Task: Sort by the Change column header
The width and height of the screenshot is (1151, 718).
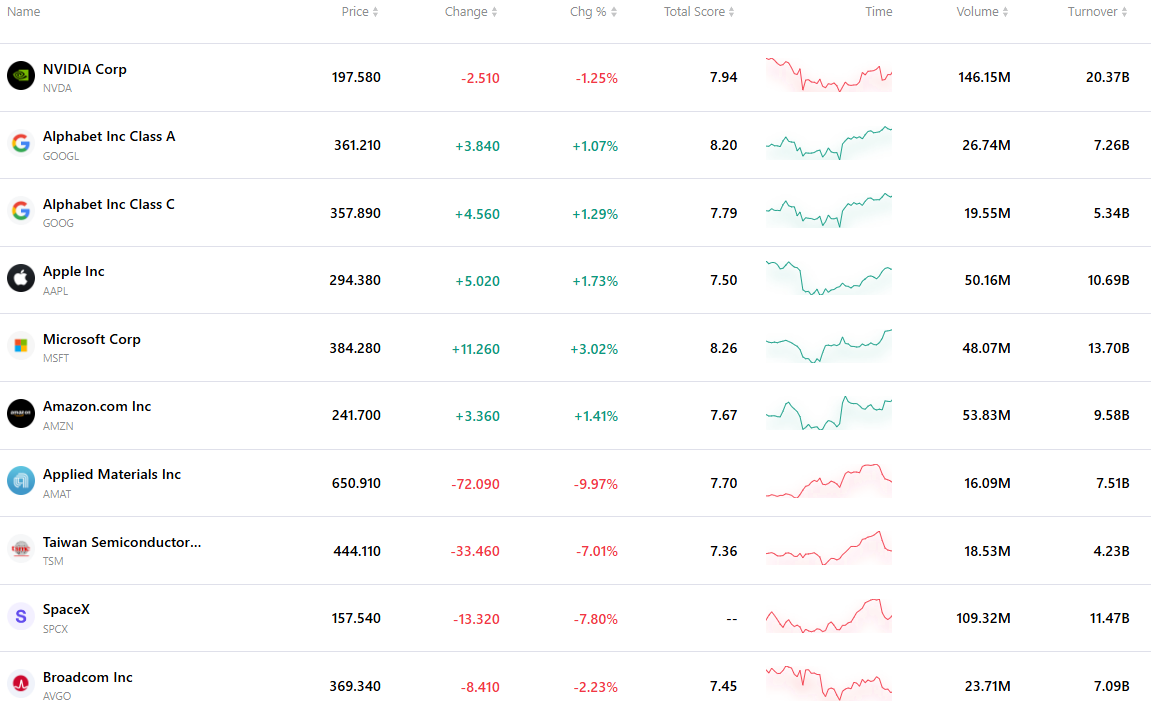Action: [471, 12]
